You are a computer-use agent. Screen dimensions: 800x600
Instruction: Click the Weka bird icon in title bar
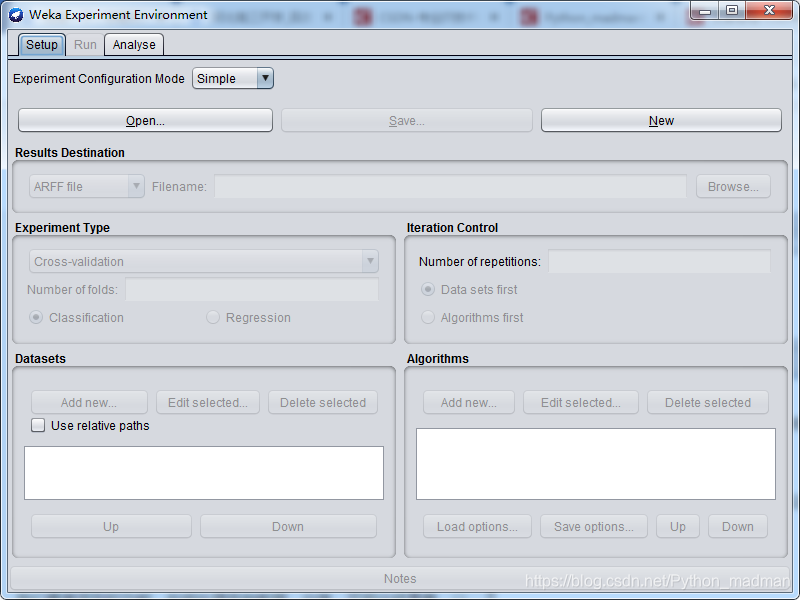[16, 15]
